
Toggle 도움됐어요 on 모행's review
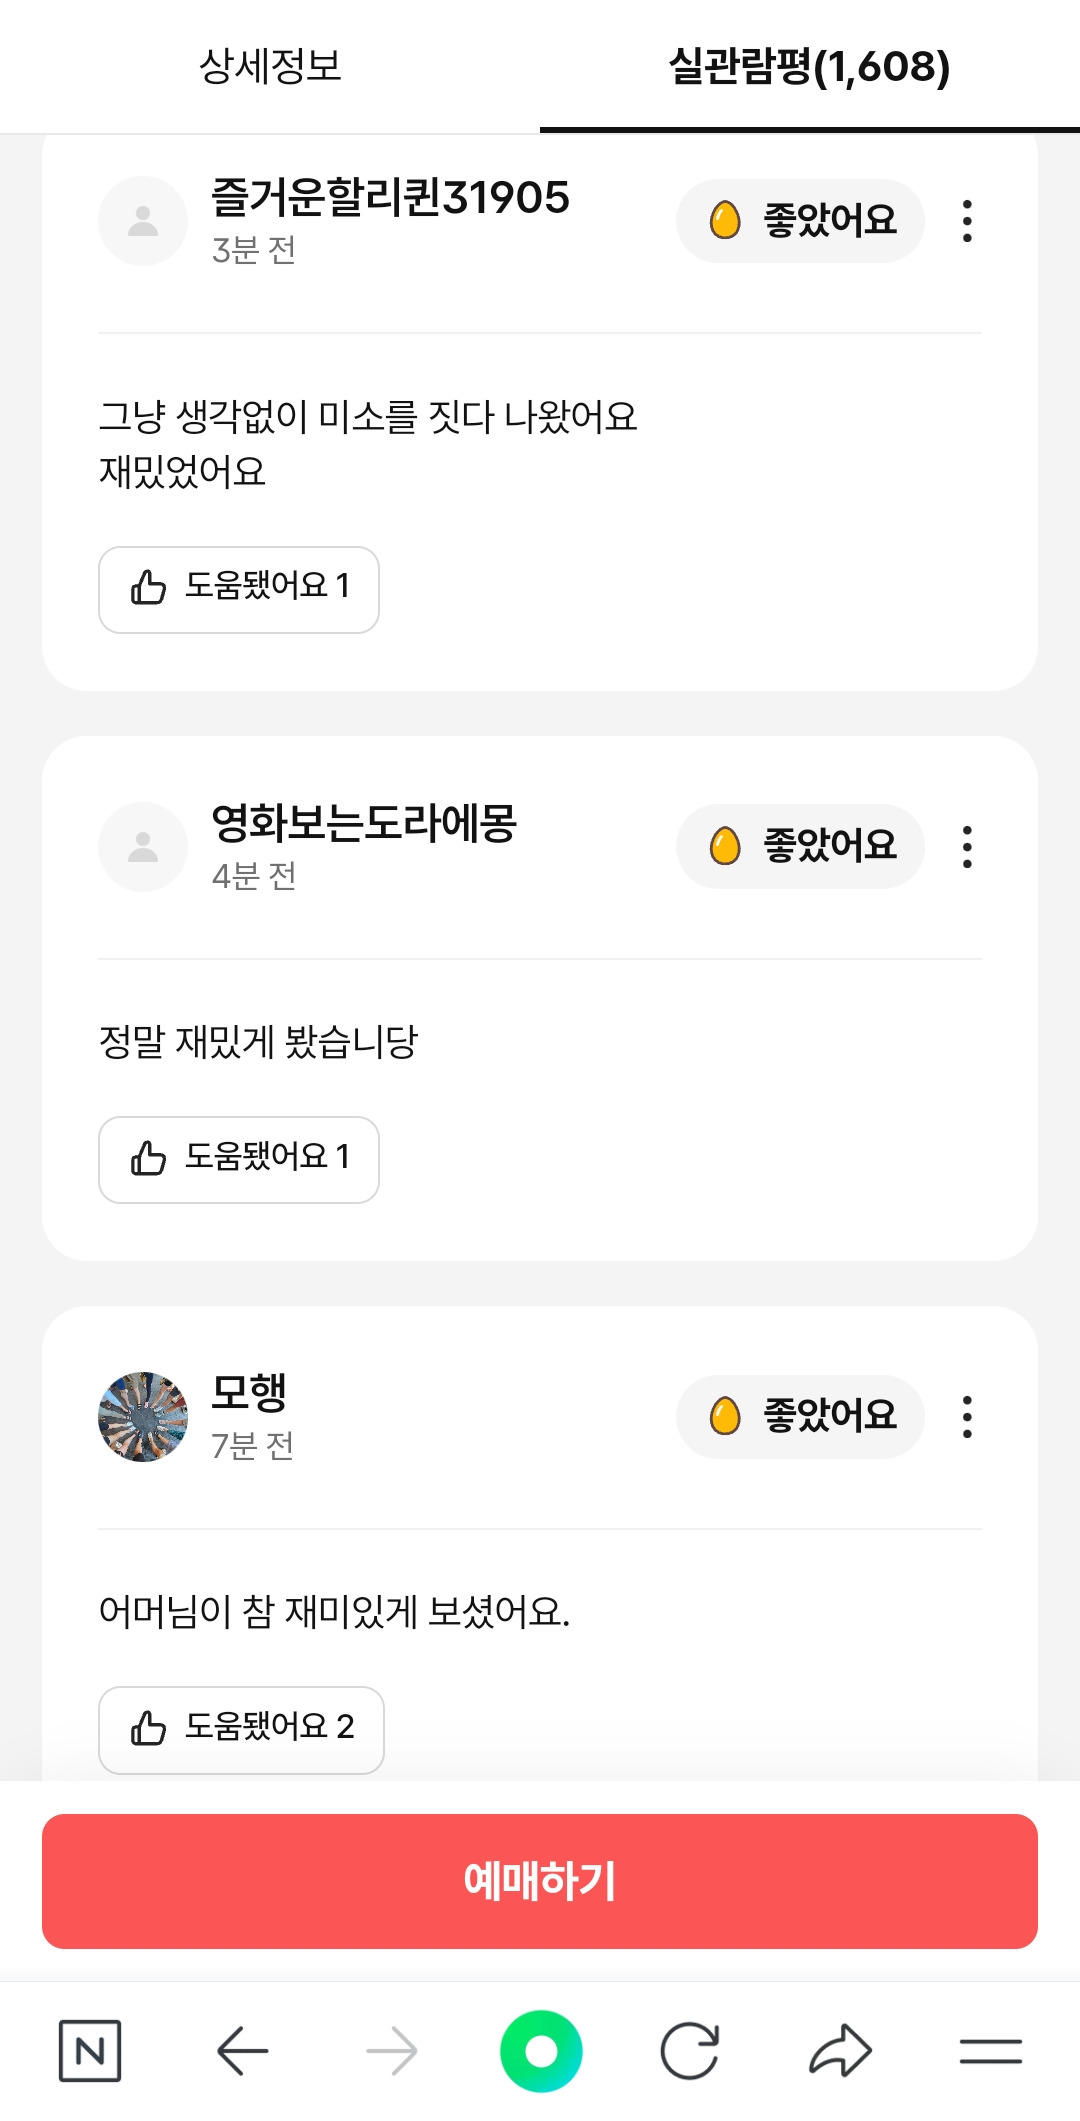point(241,1729)
